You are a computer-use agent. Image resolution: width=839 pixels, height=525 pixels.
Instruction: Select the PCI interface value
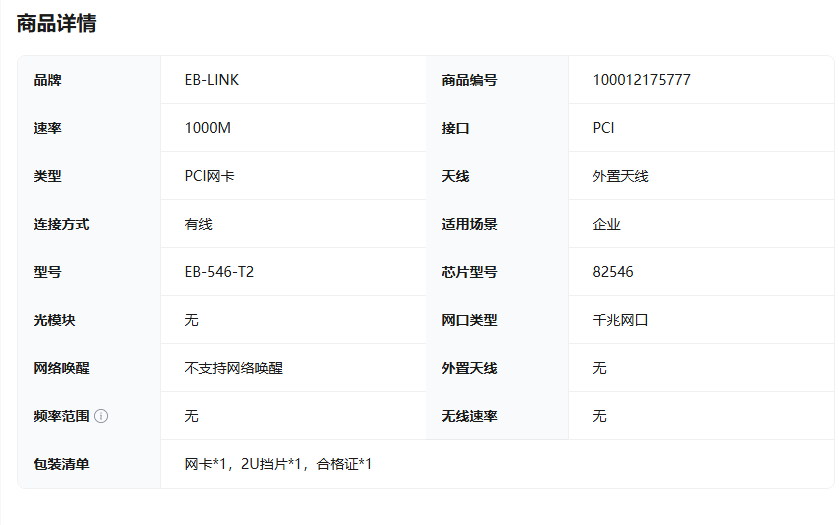(603, 128)
